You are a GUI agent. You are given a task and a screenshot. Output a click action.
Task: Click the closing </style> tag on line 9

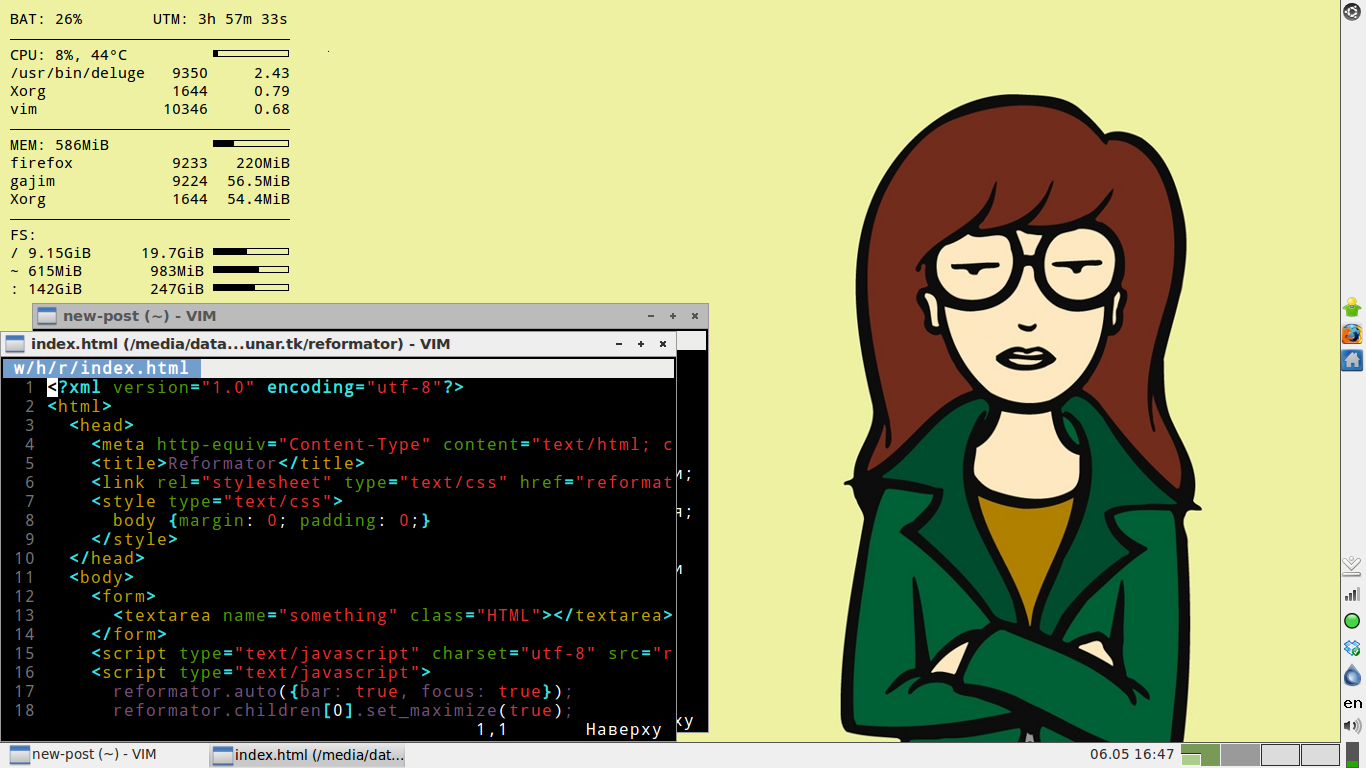tap(135, 539)
